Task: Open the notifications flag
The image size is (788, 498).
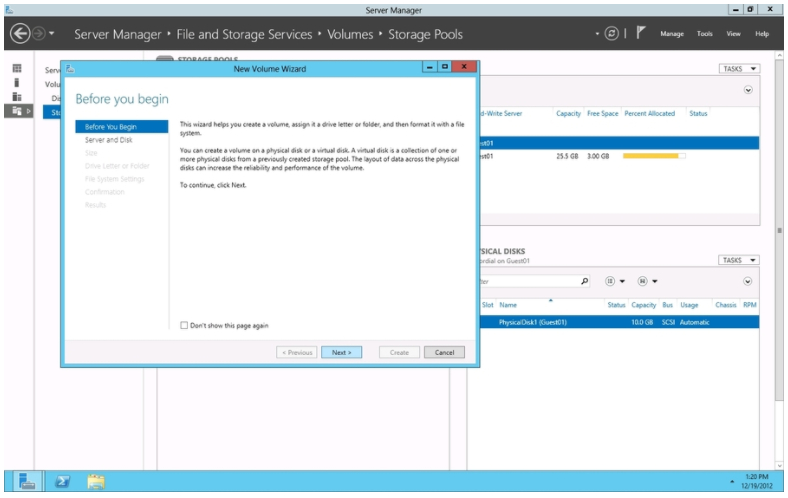Action: 640,33
